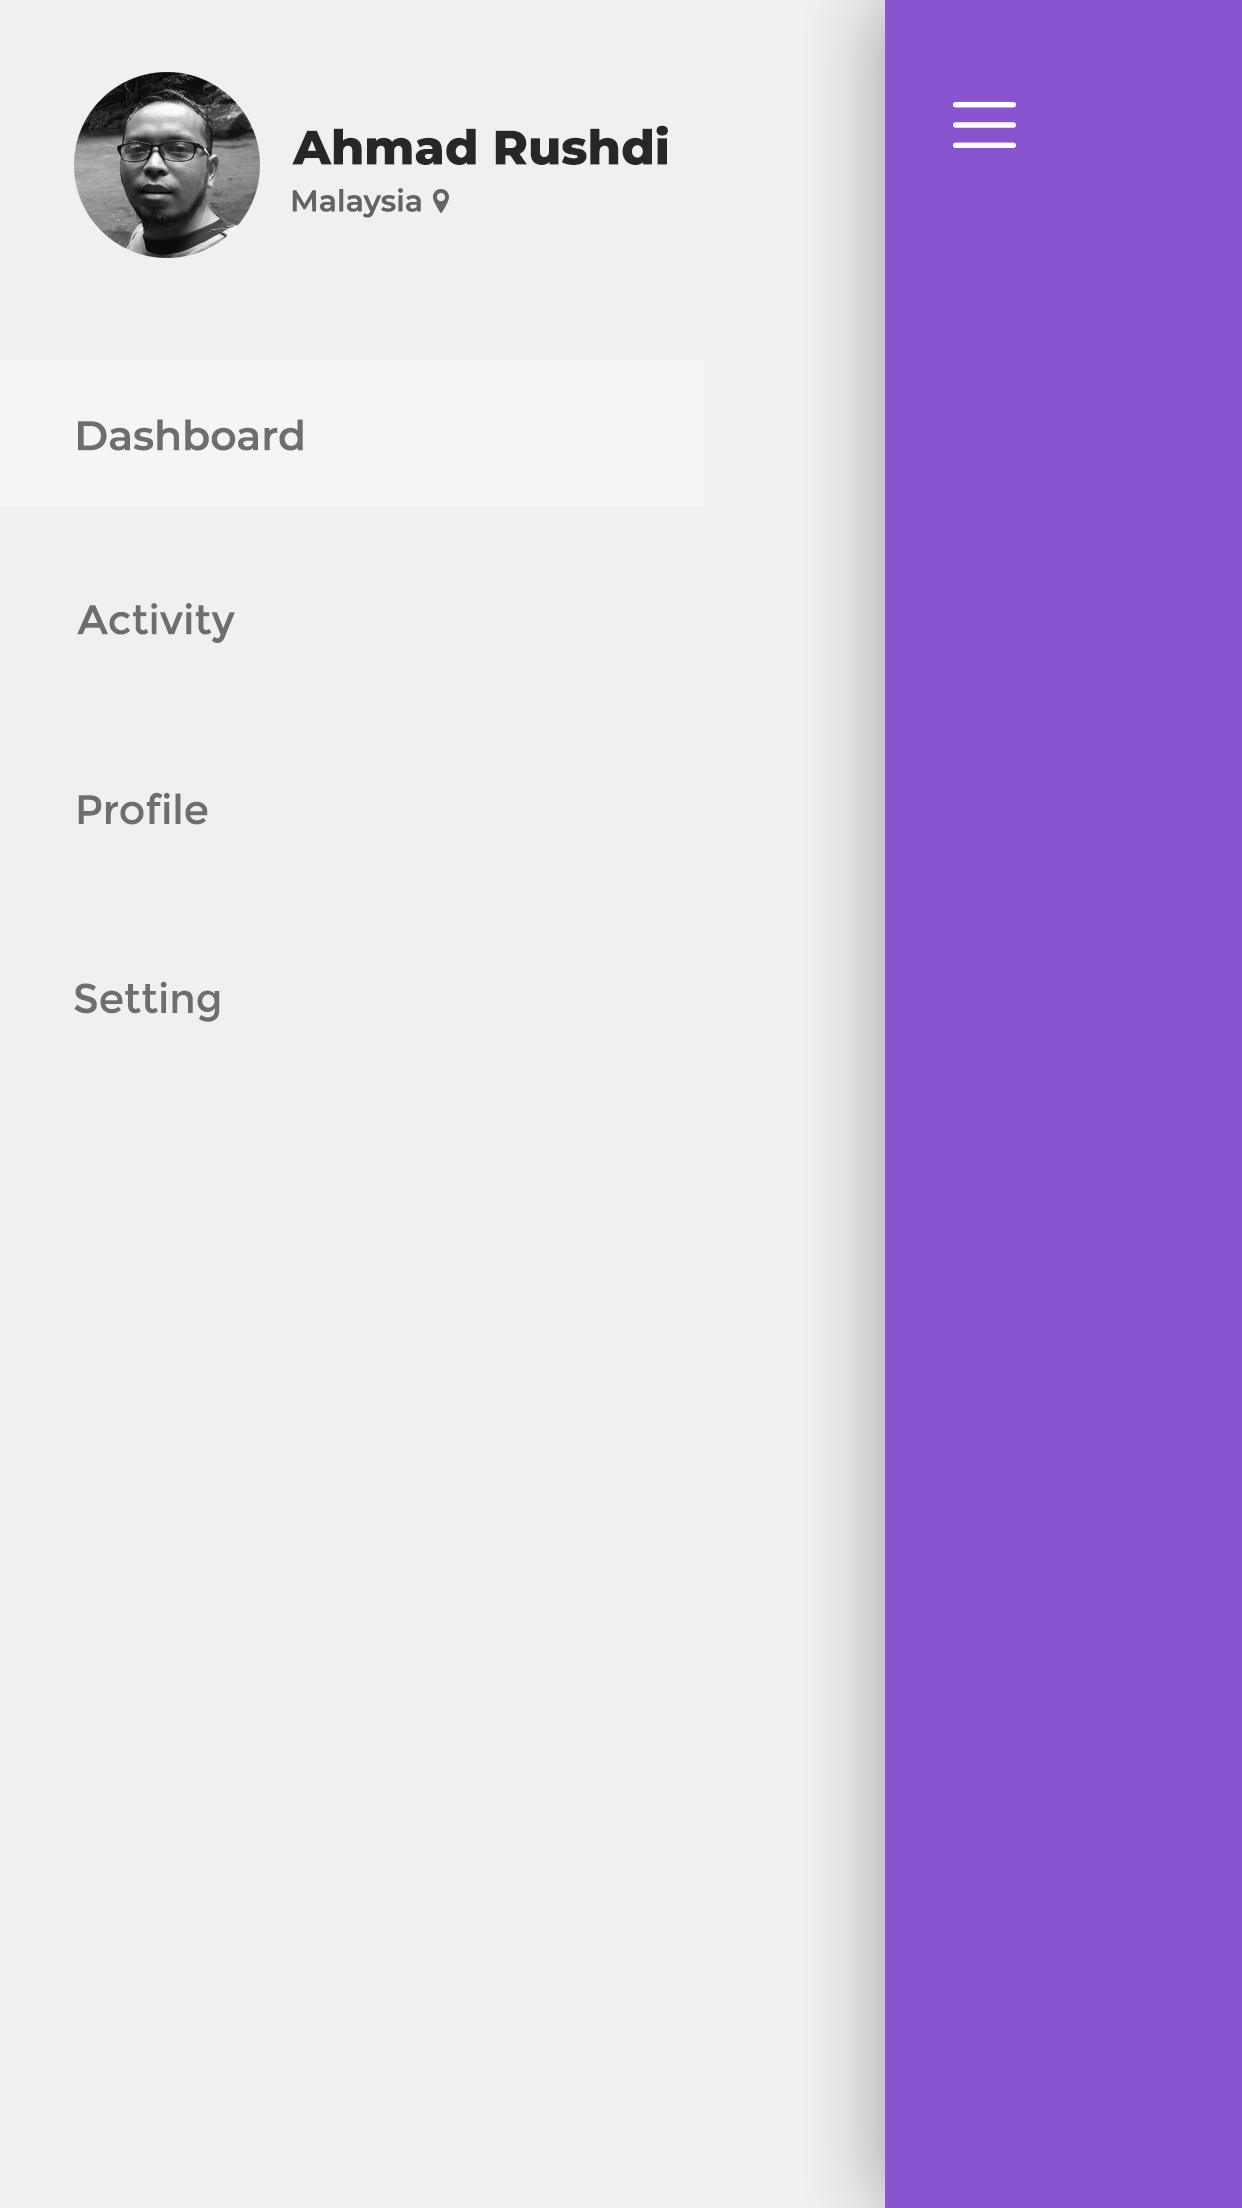Open Ahmad Rushdi's profile photo
The image size is (1242, 2208).
pyautogui.click(x=167, y=165)
